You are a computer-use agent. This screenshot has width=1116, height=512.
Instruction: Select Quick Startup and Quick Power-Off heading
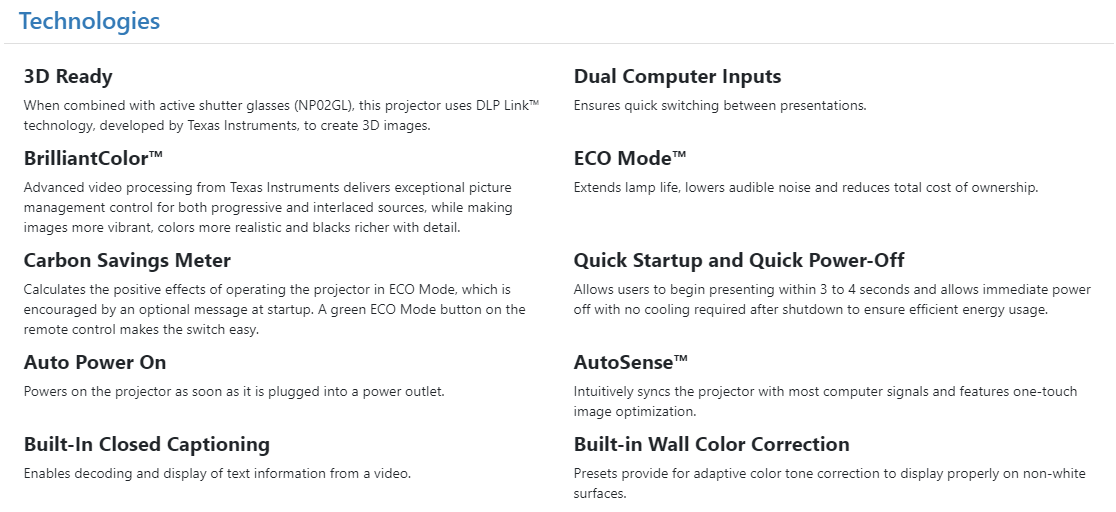739,260
